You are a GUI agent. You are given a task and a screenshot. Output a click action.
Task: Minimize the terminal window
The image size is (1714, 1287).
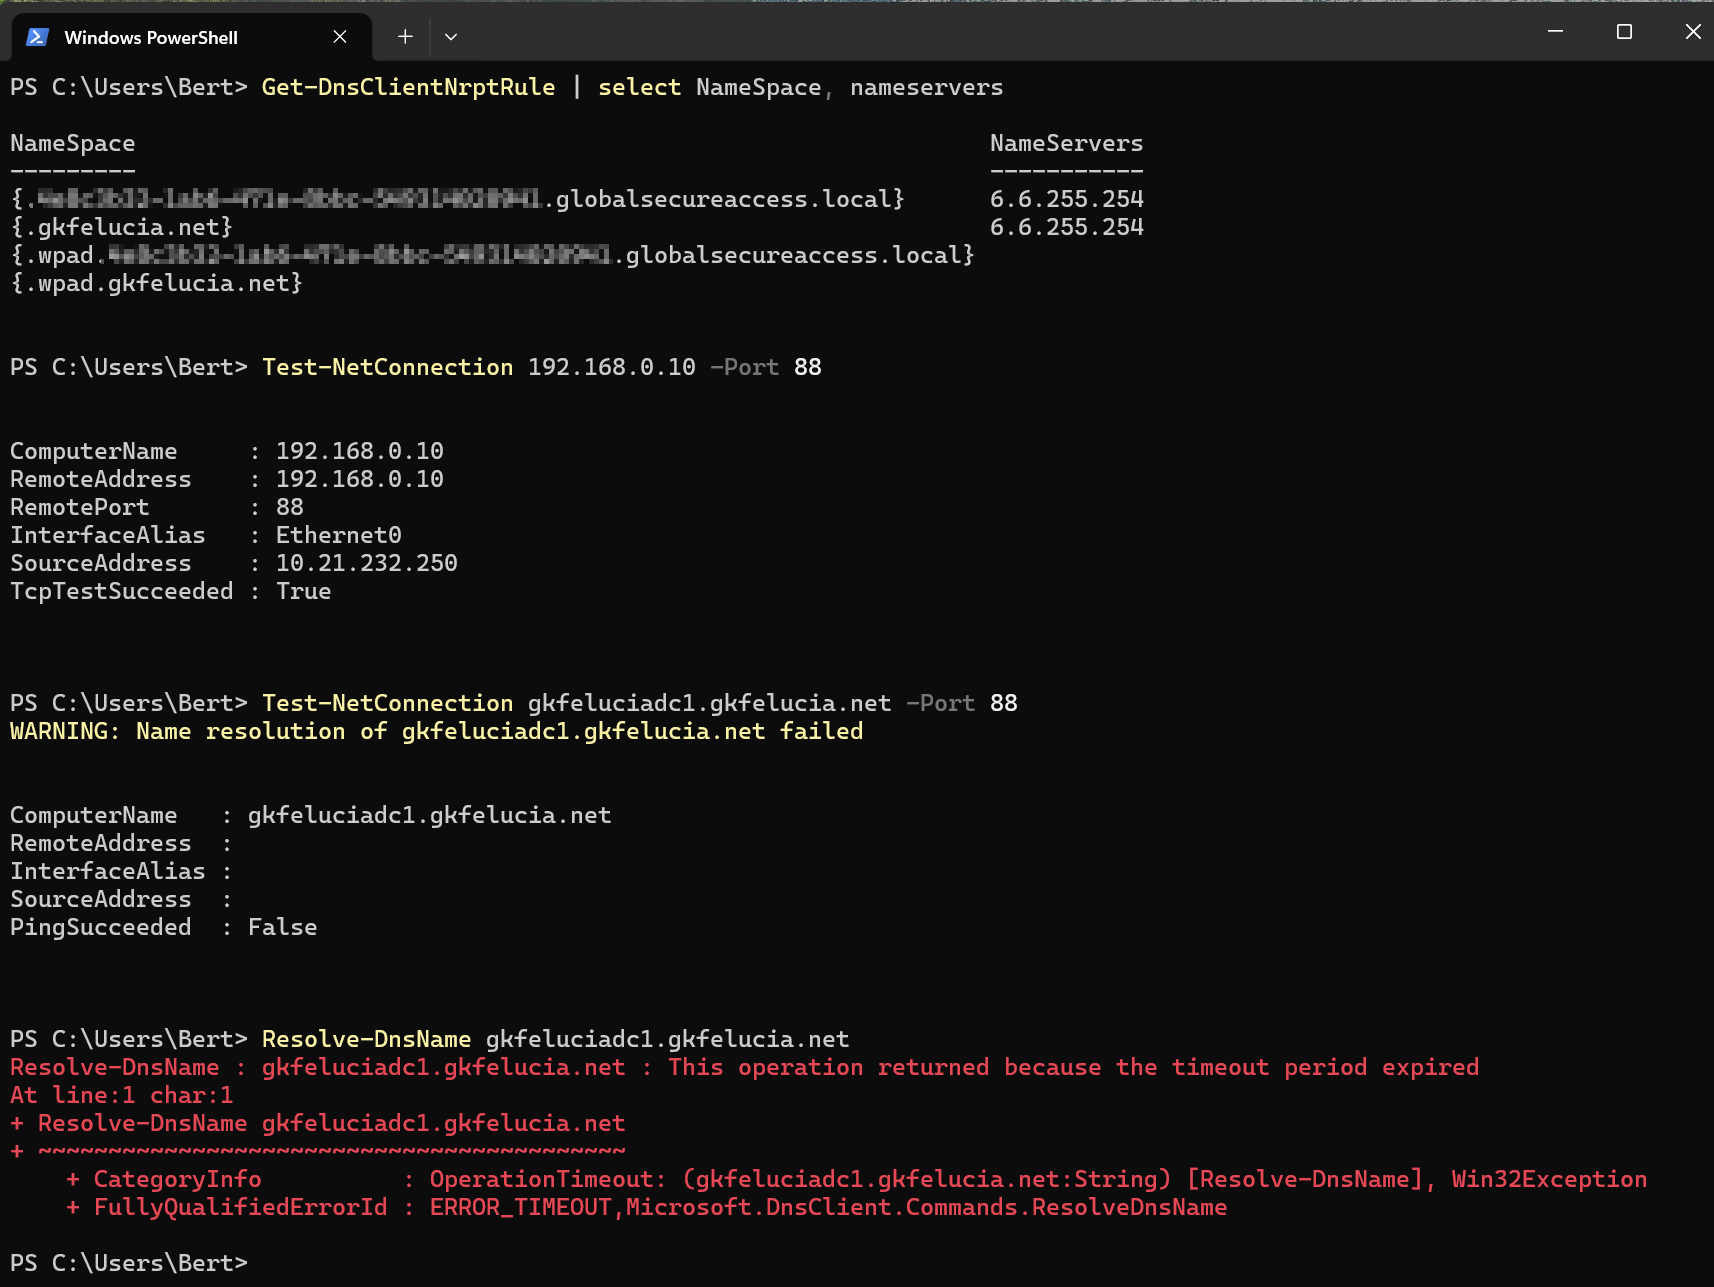point(1555,32)
